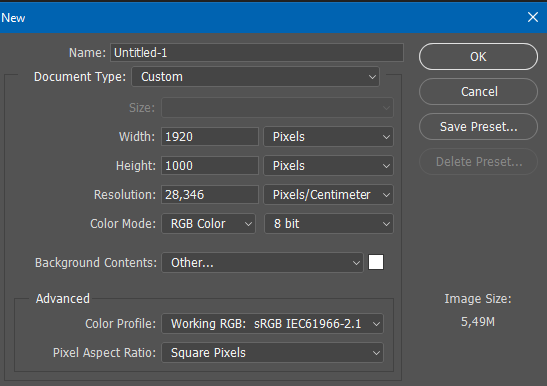Open the Background Contents dropdown

click(x=262, y=262)
